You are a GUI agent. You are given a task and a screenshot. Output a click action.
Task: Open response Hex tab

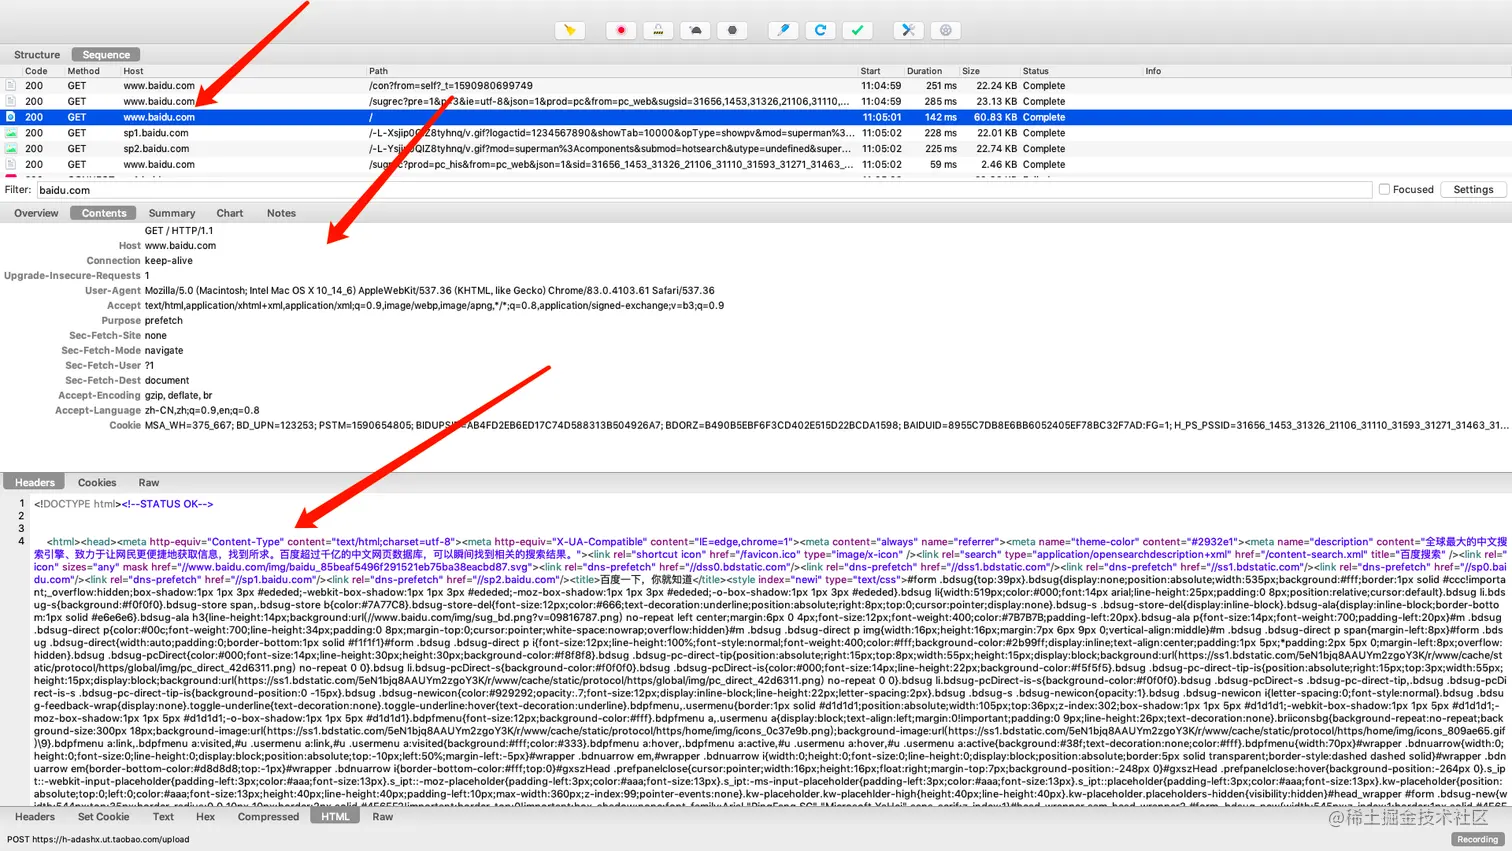point(205,817)
